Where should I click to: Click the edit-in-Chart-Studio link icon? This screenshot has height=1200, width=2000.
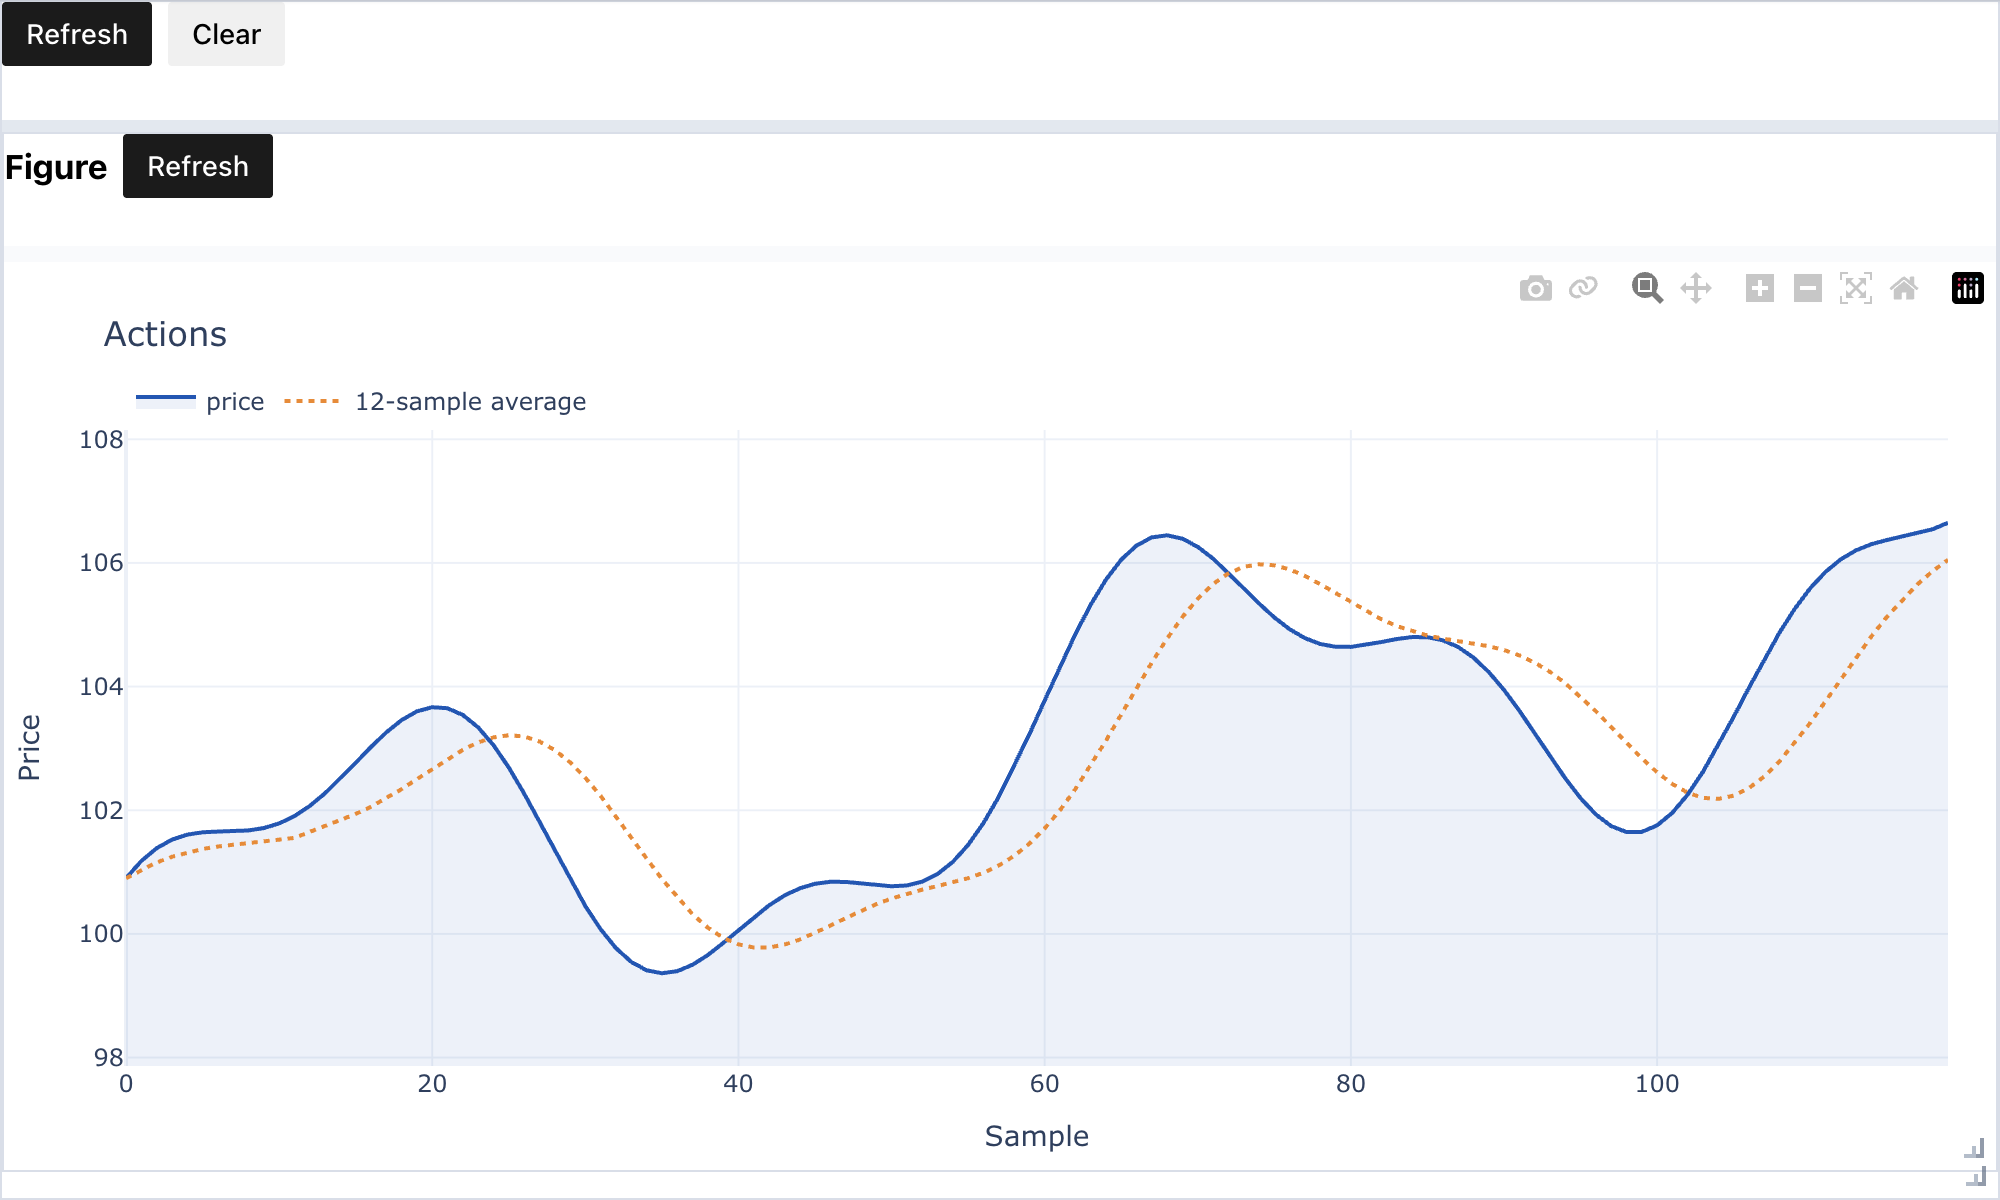[x=1583, y=289]
